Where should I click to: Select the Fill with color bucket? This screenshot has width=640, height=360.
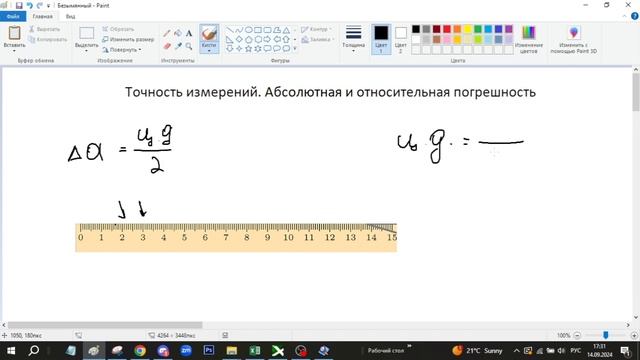pyautogui.click(x=178, y=33)
